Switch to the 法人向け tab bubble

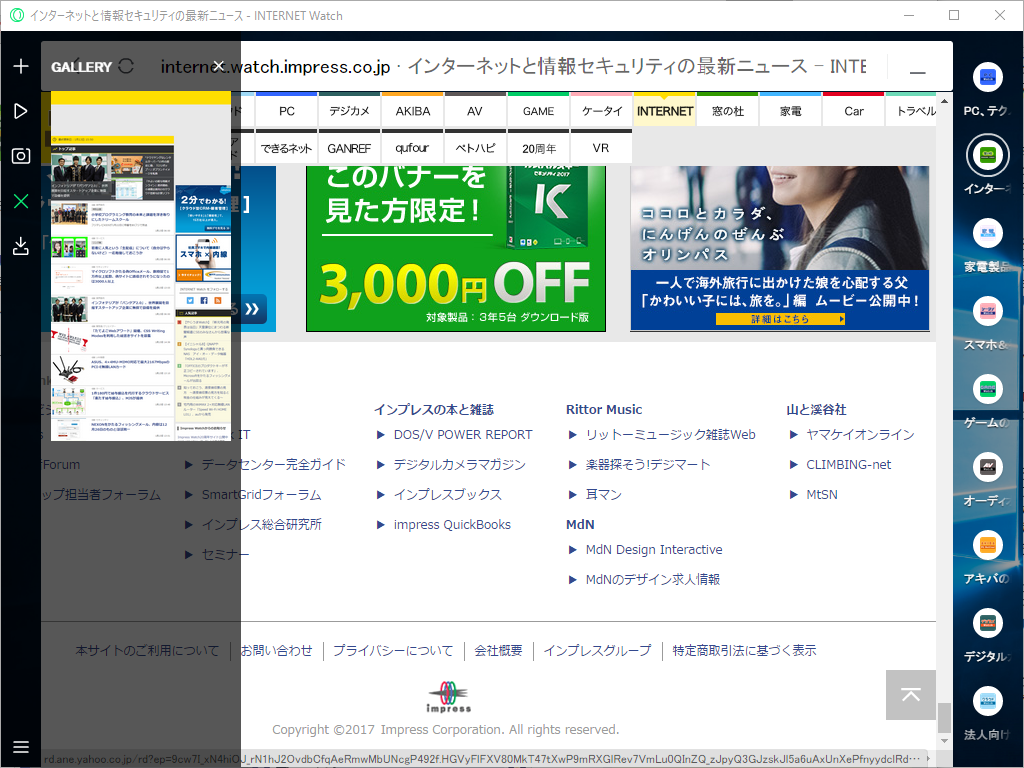987,701
